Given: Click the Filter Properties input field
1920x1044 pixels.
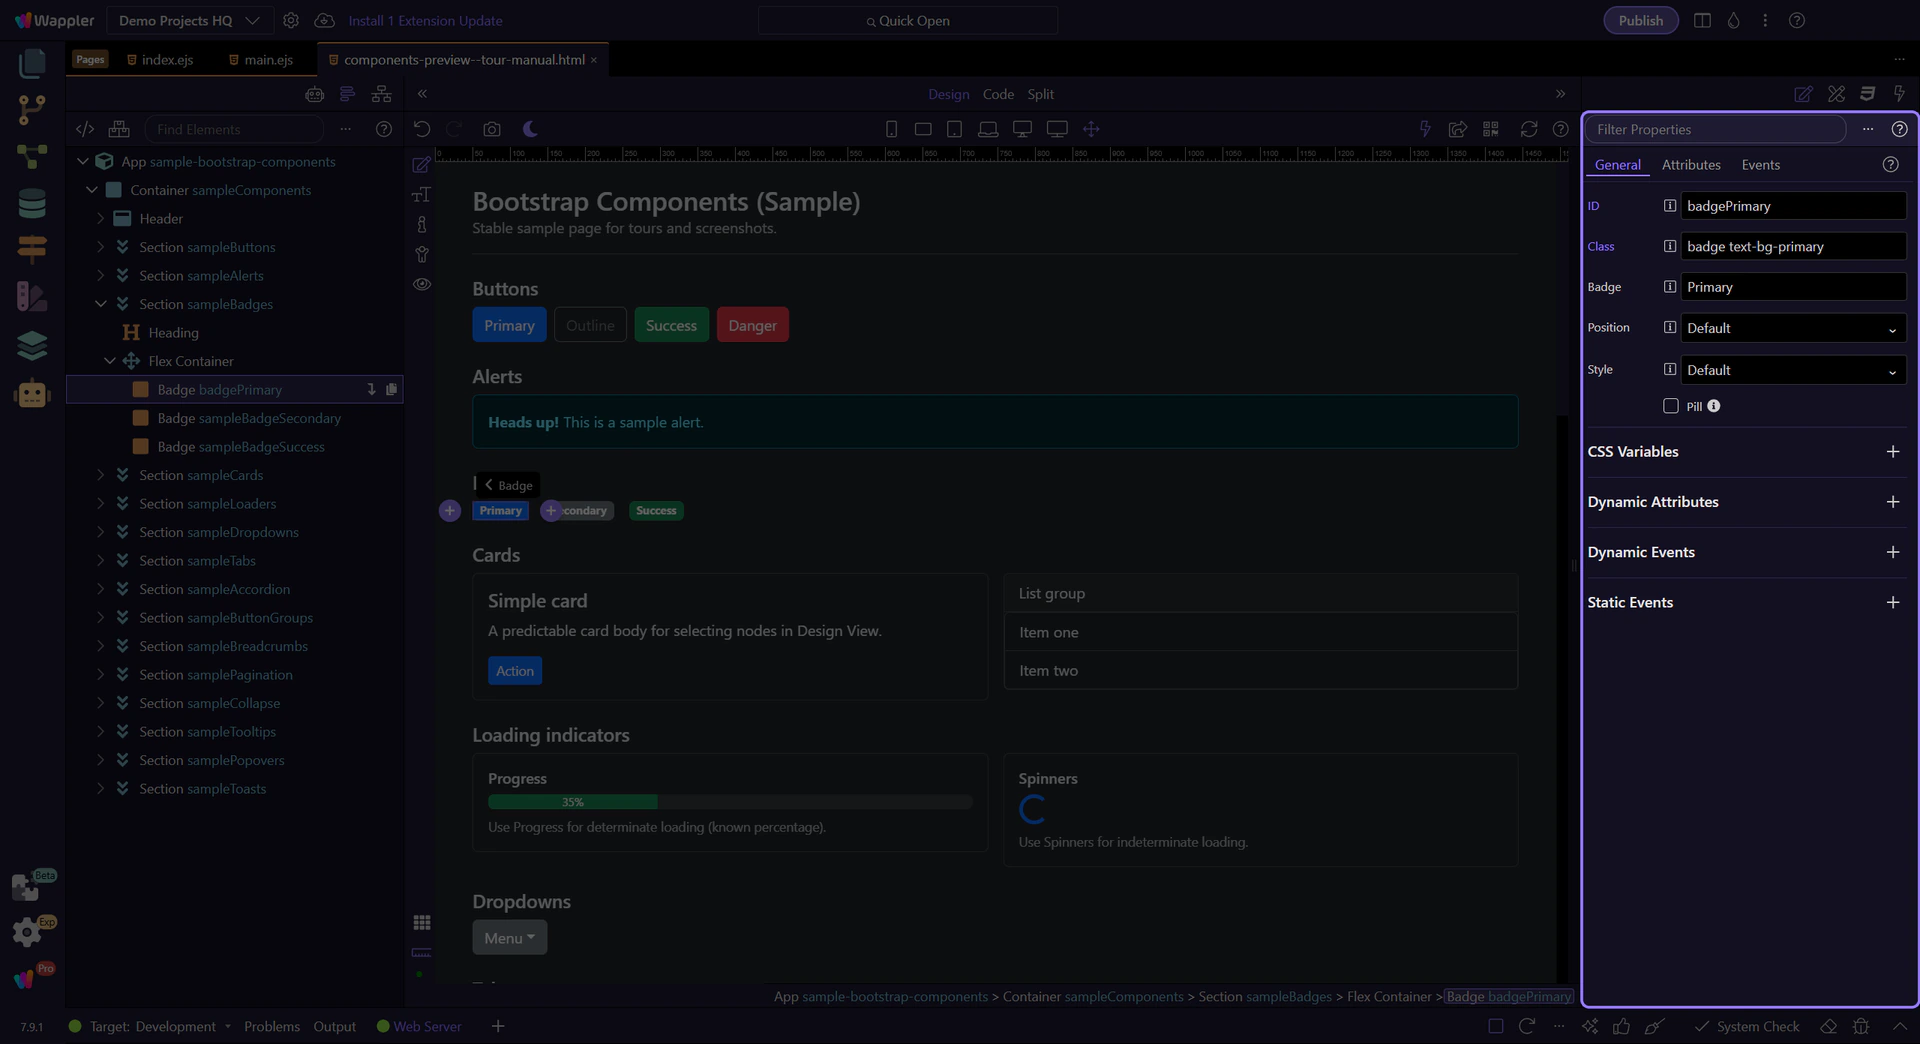Looking at the screenshot, I should pyautogui.click(x=1715, y=129).
